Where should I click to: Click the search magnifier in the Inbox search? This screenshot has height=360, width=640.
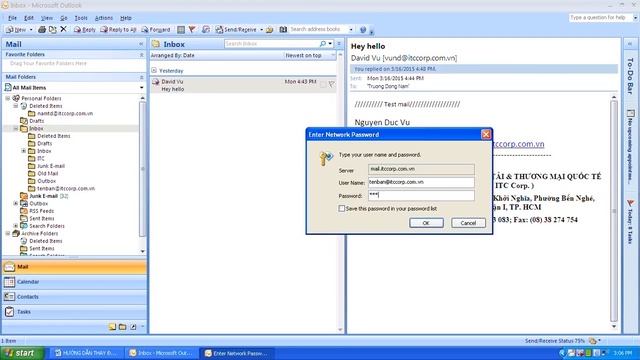coord(323,44)
